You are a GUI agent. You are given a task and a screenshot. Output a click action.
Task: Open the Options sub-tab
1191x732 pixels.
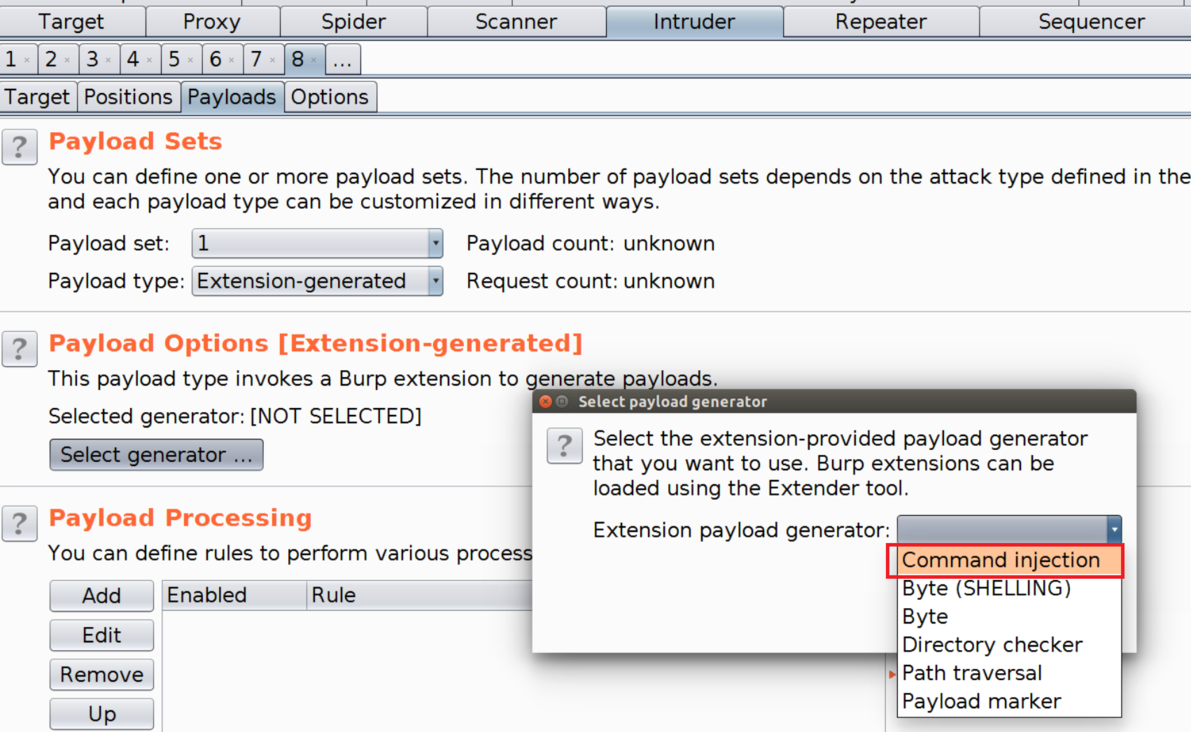[x=330, y=97]
